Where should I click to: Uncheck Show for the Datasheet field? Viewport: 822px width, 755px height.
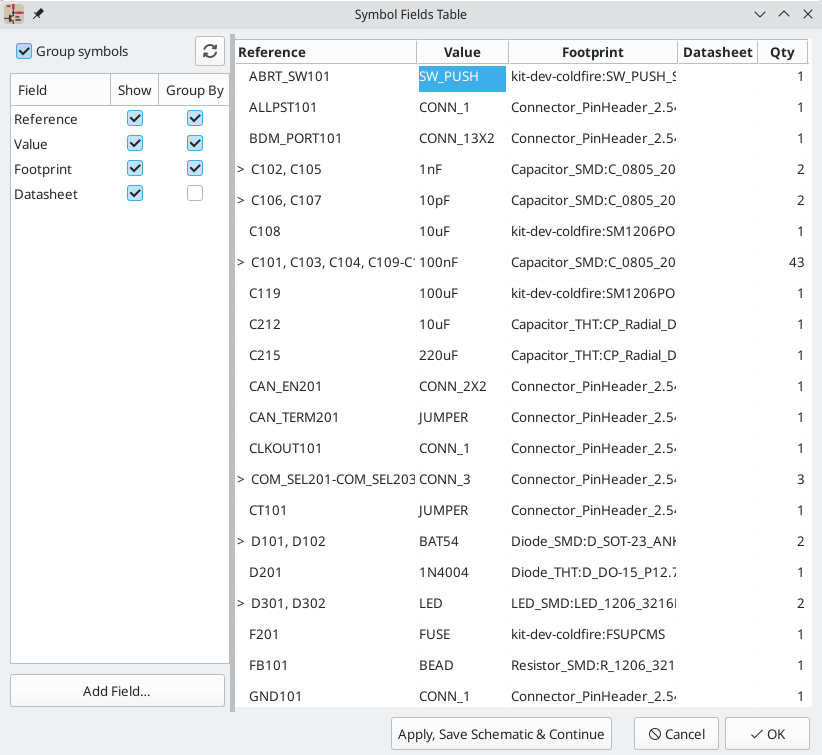point(134,193)
